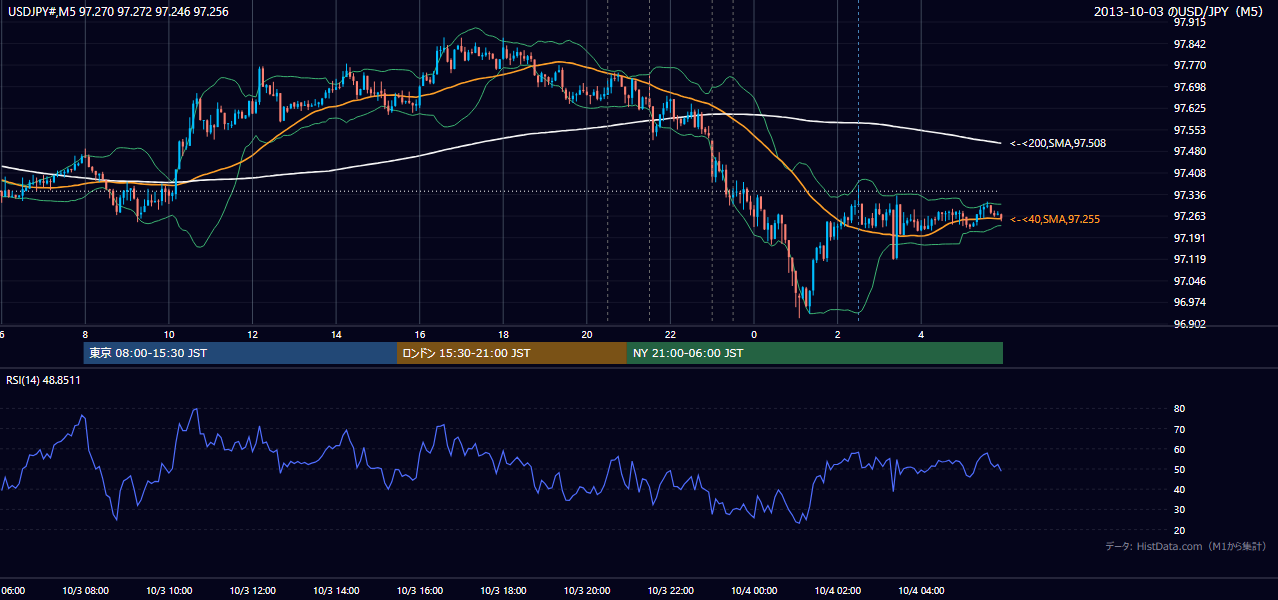Click the 97.698 price axis label
Image resolution: width=1278 pixels, height=600 pixels.
pyautogui.click(x=1190, y=87)
